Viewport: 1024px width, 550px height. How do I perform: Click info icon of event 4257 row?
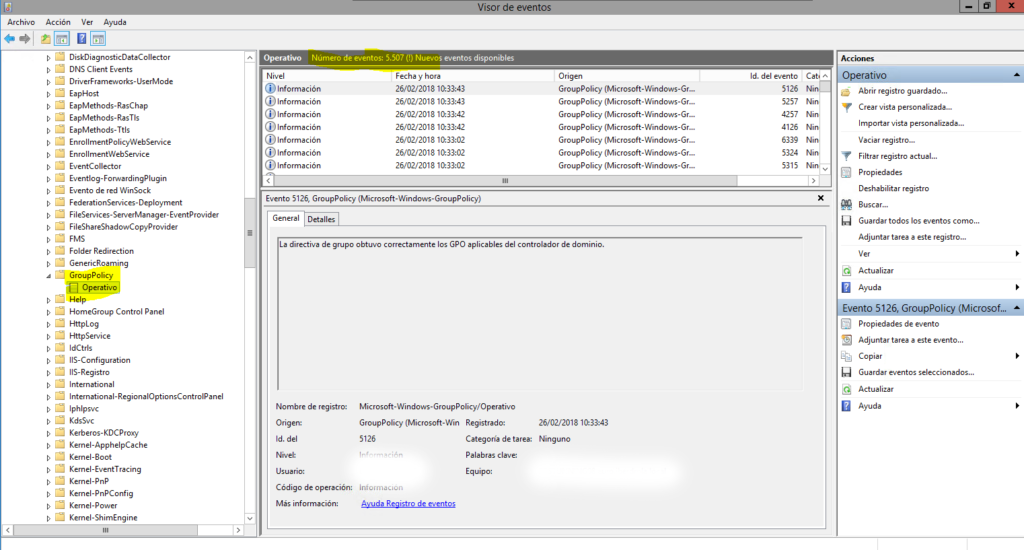pos(270,114)
